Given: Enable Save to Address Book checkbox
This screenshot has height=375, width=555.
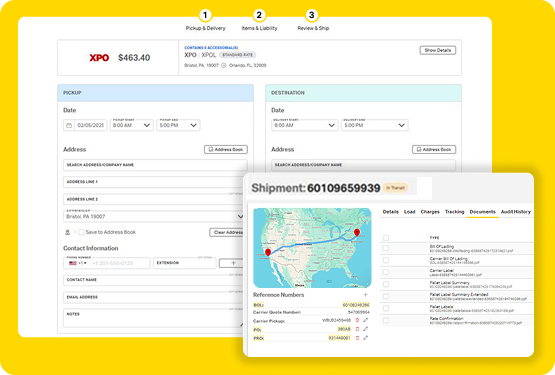Looking at the screenshot, I should coord(81,232).
